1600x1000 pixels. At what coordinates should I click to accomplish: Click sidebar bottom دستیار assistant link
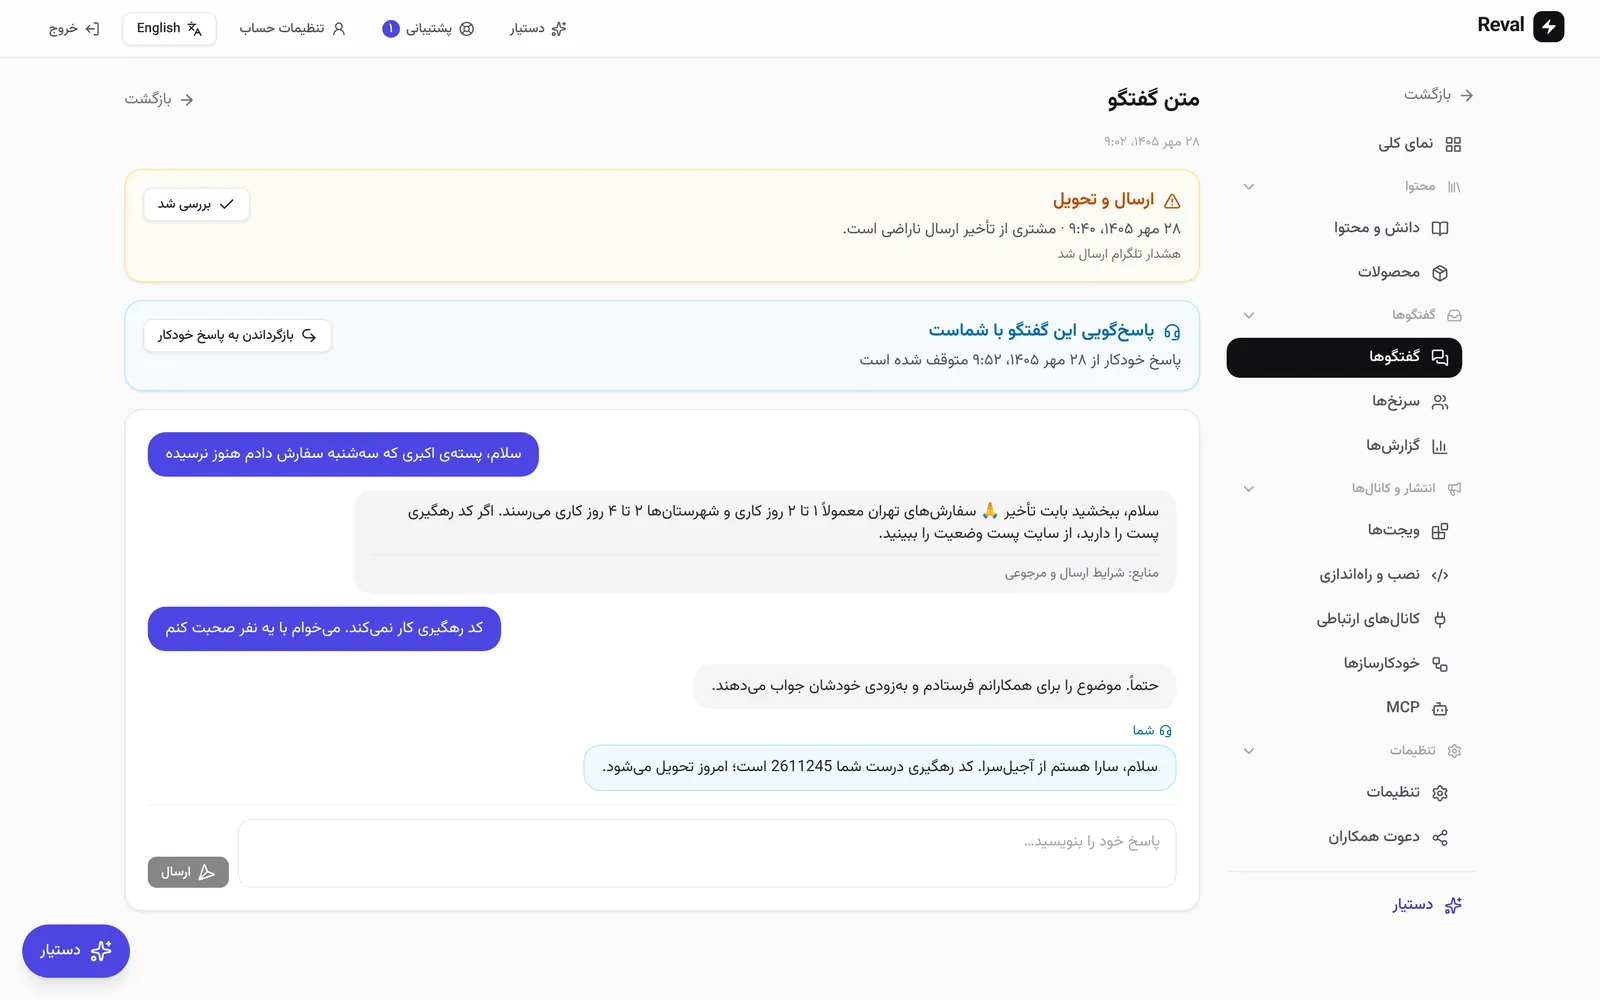[1427, 905]
